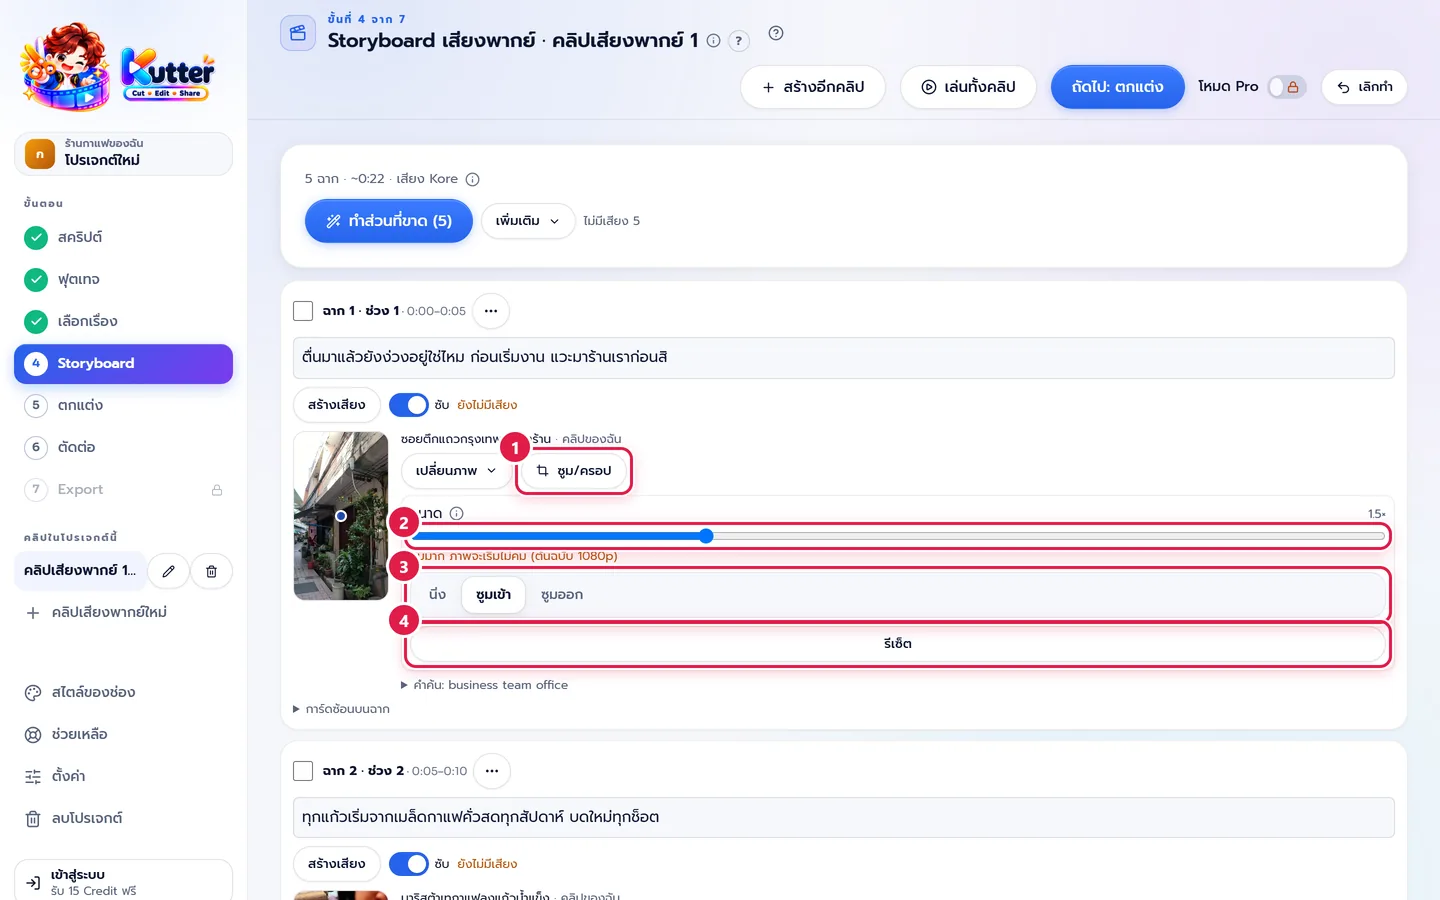This screenshot has height=900, width=1440.
Task: Turn off the ซับ switch in ฉาก 2
Action: 408,864
